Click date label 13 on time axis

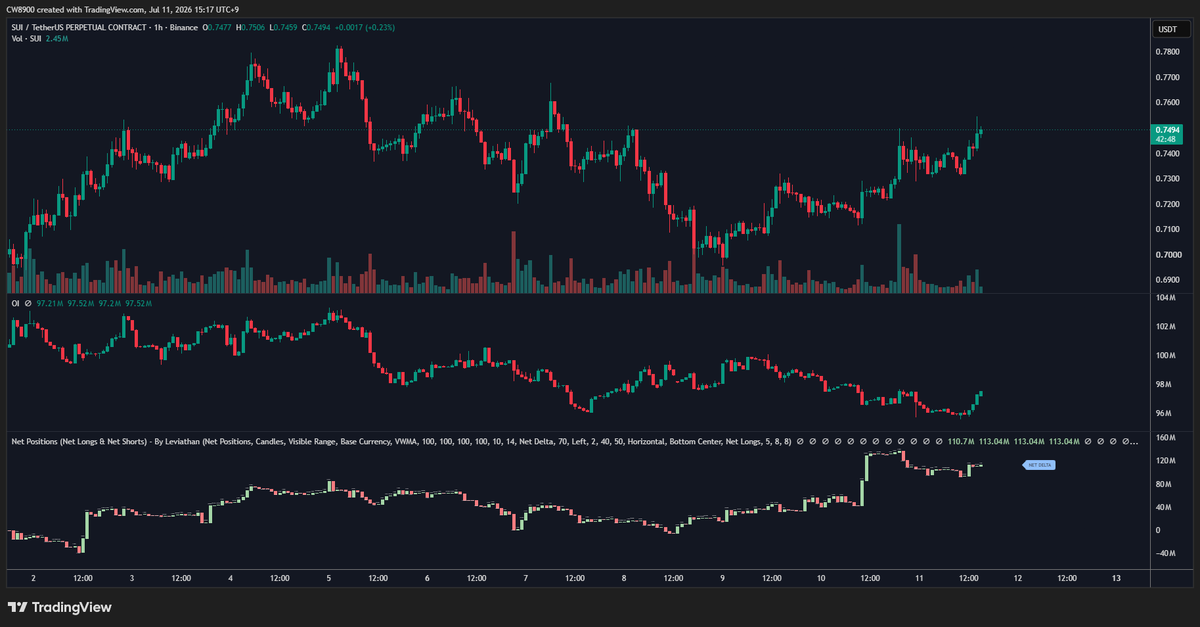pyautogui.click(x=1116, y=578)
